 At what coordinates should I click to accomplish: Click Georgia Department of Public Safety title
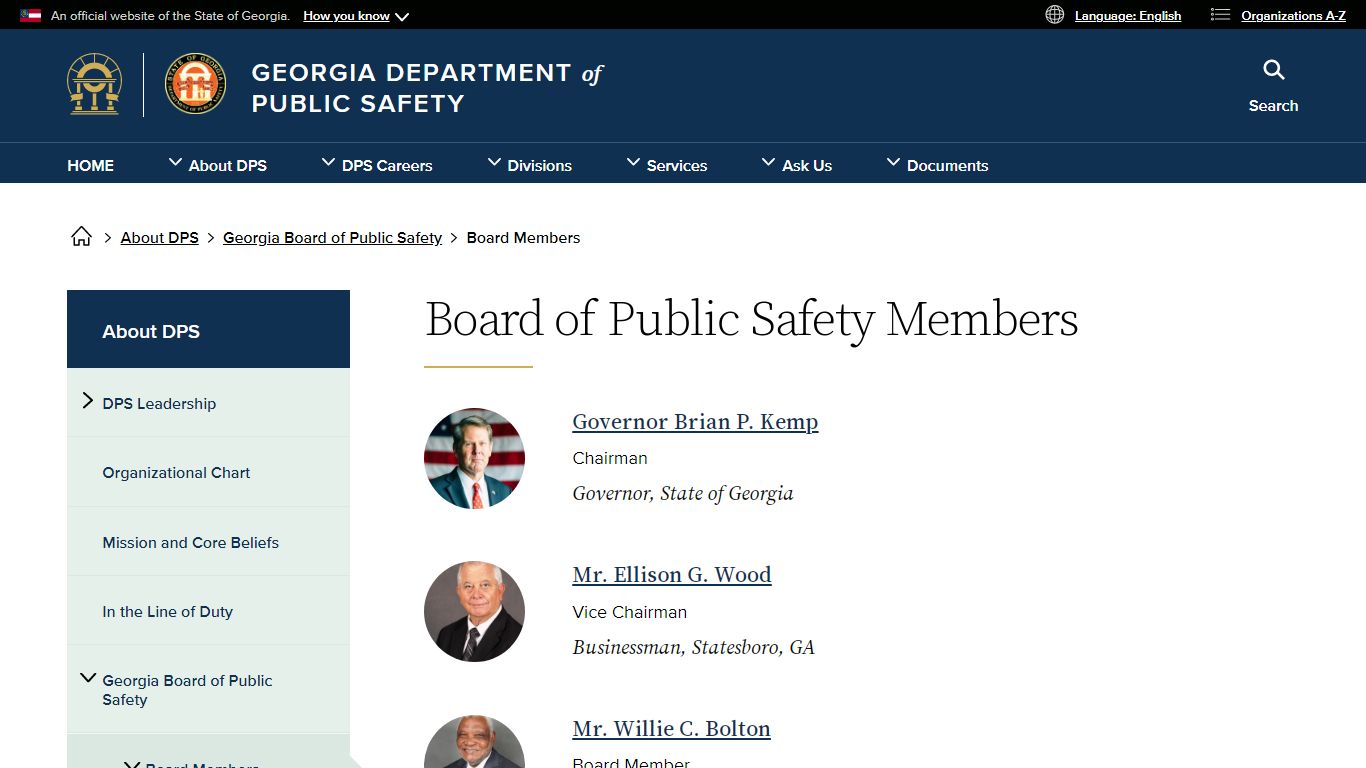[x=427, y=88]
